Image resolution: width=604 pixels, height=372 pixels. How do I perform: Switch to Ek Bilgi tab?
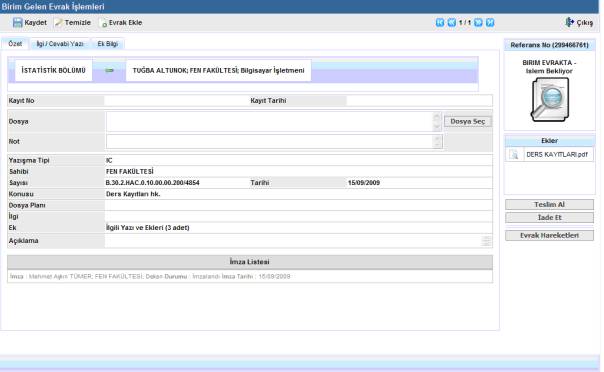coord(107,44)
